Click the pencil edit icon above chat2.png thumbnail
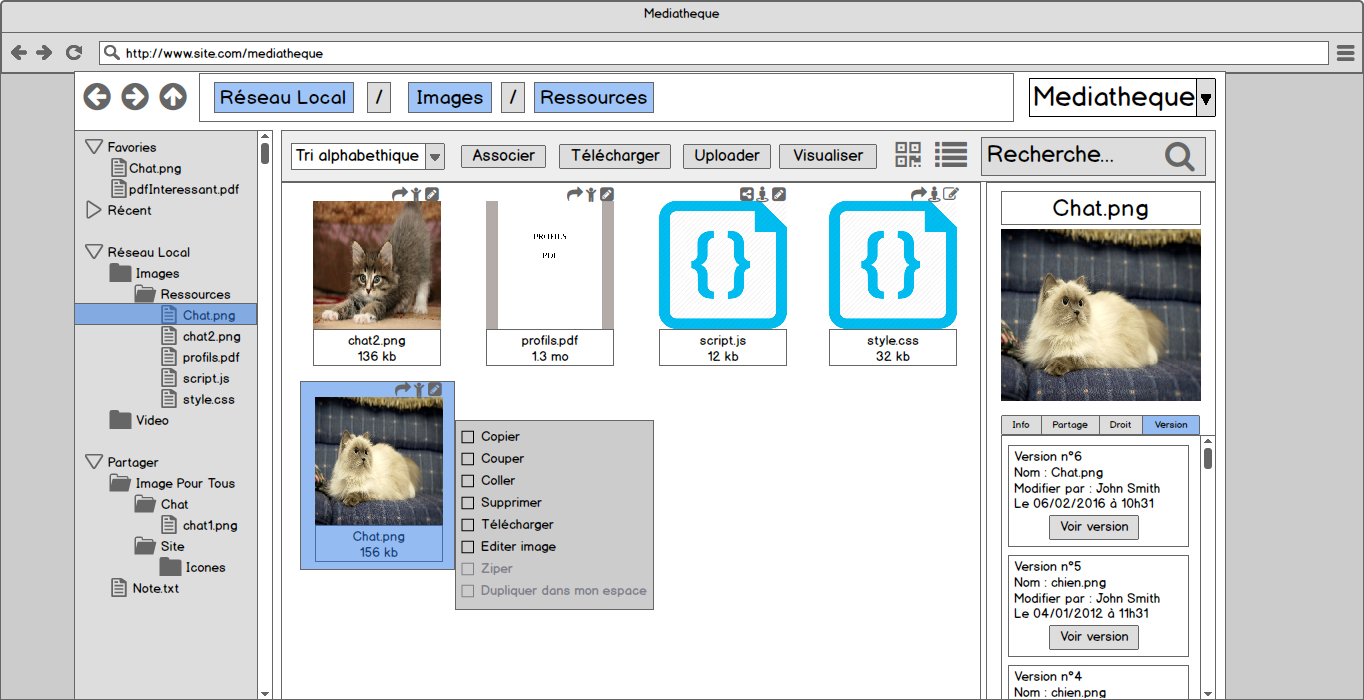 [x=432, y=194]
